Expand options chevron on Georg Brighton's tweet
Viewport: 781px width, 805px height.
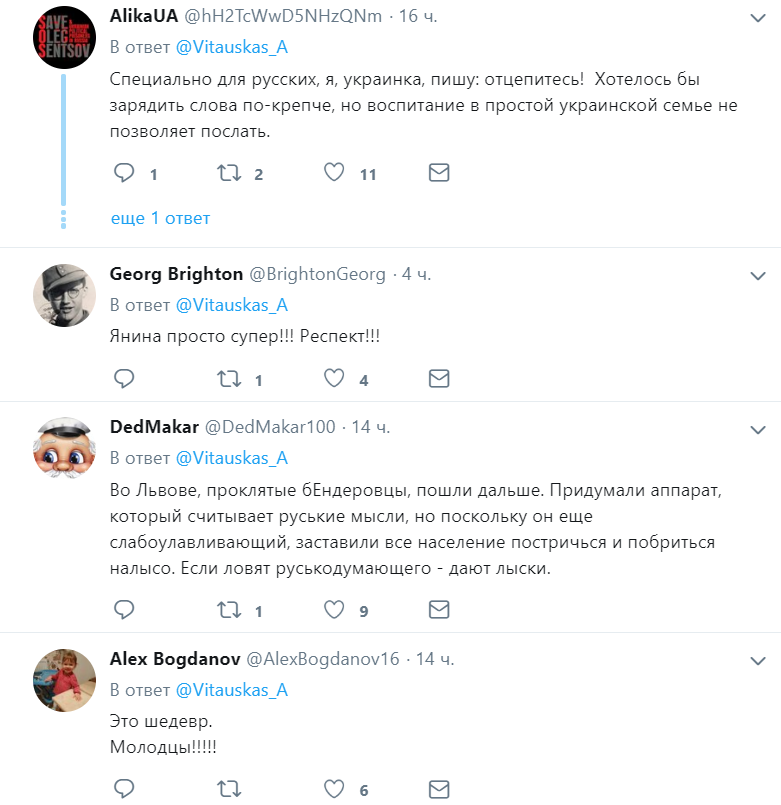pos(758,276)
